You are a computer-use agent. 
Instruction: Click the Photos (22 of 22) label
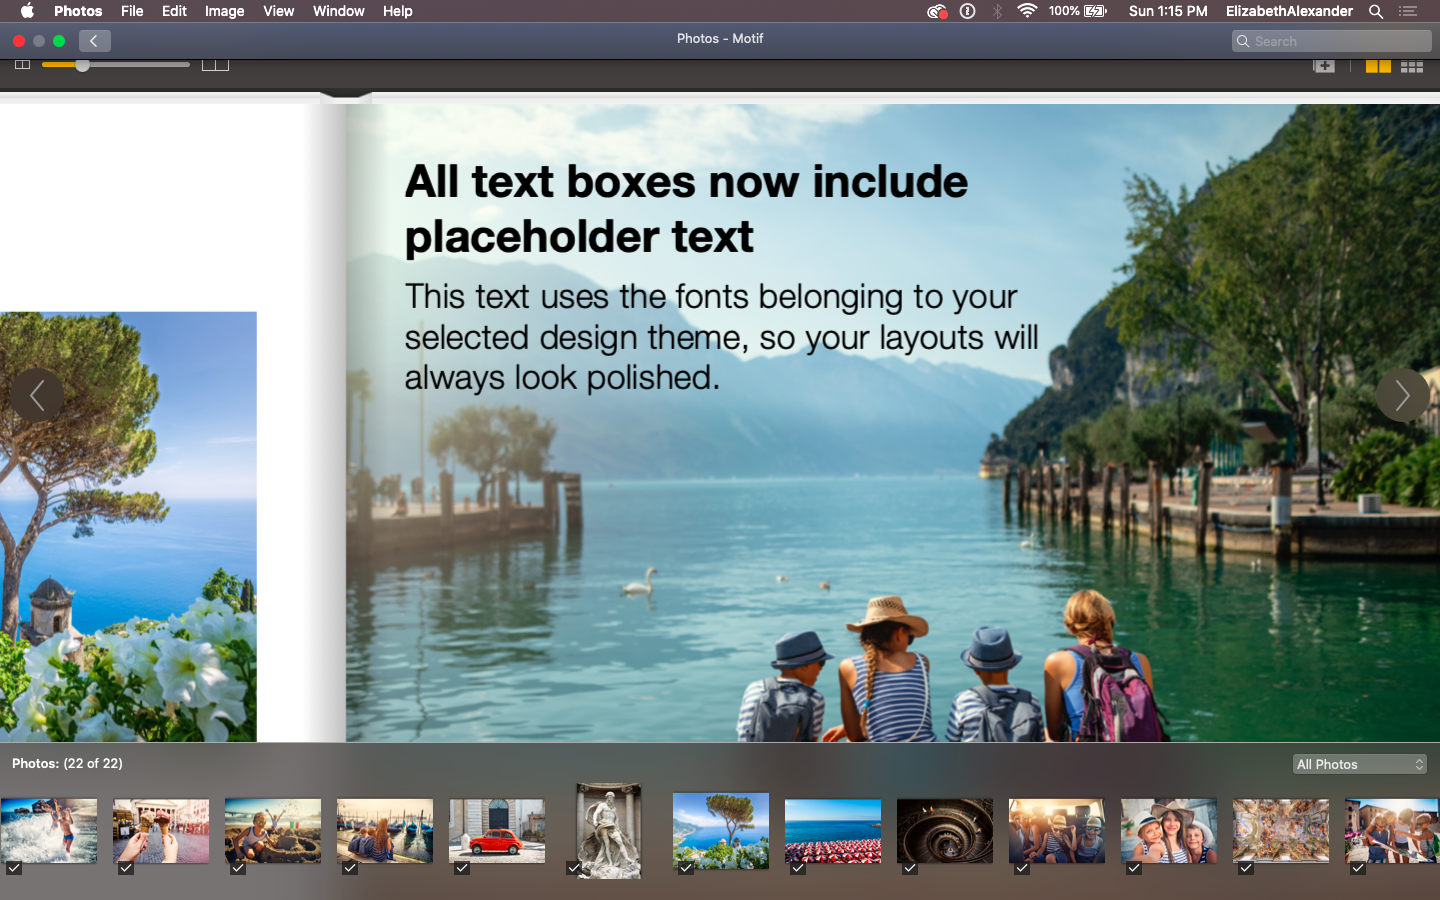(x=66, y=763)
